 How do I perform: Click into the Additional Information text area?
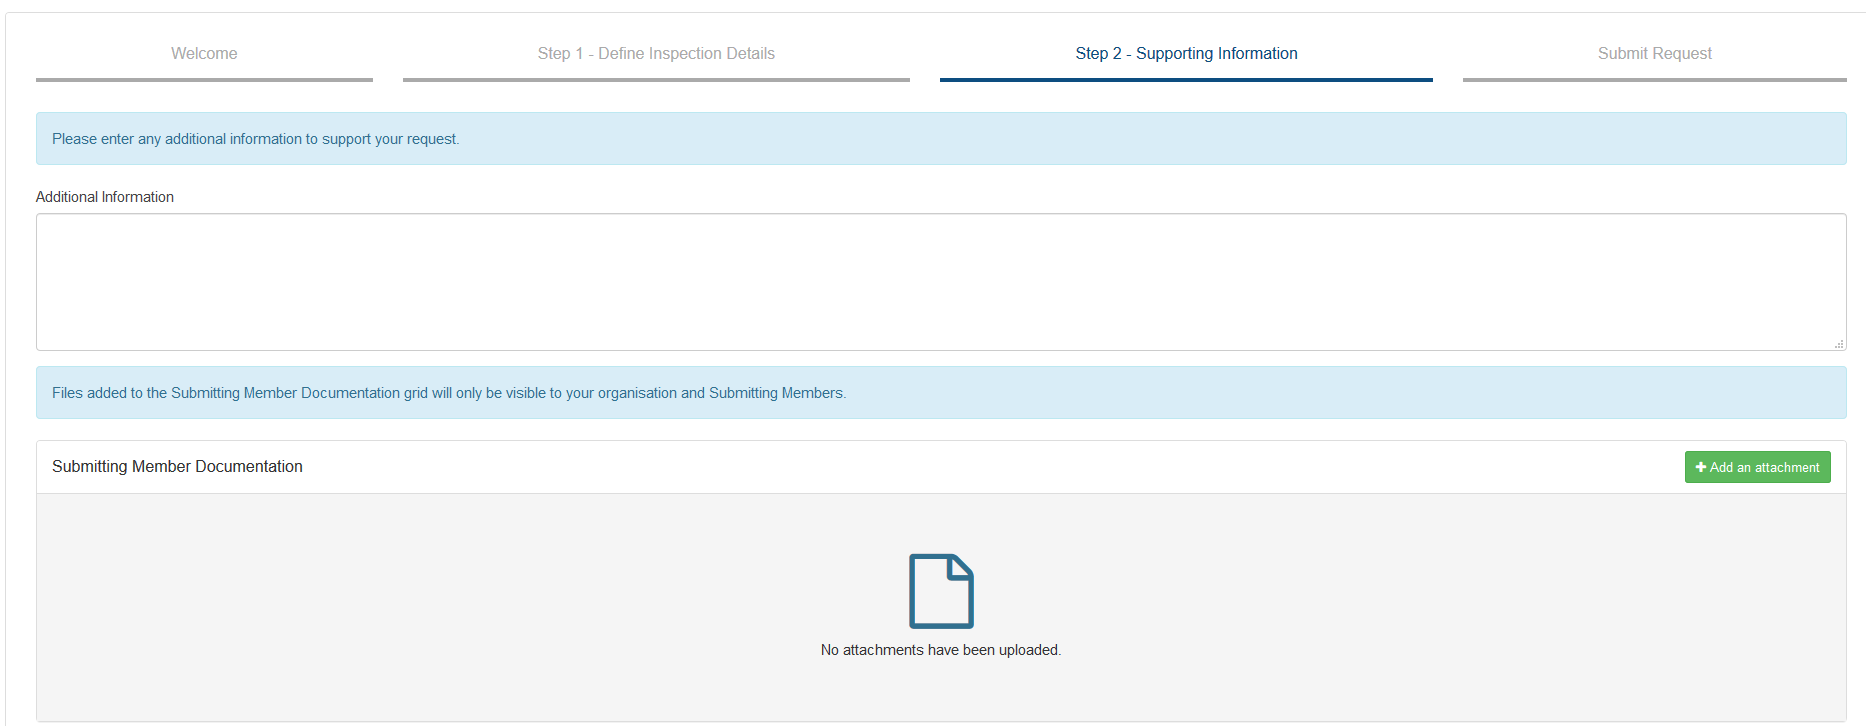(941, 282)
